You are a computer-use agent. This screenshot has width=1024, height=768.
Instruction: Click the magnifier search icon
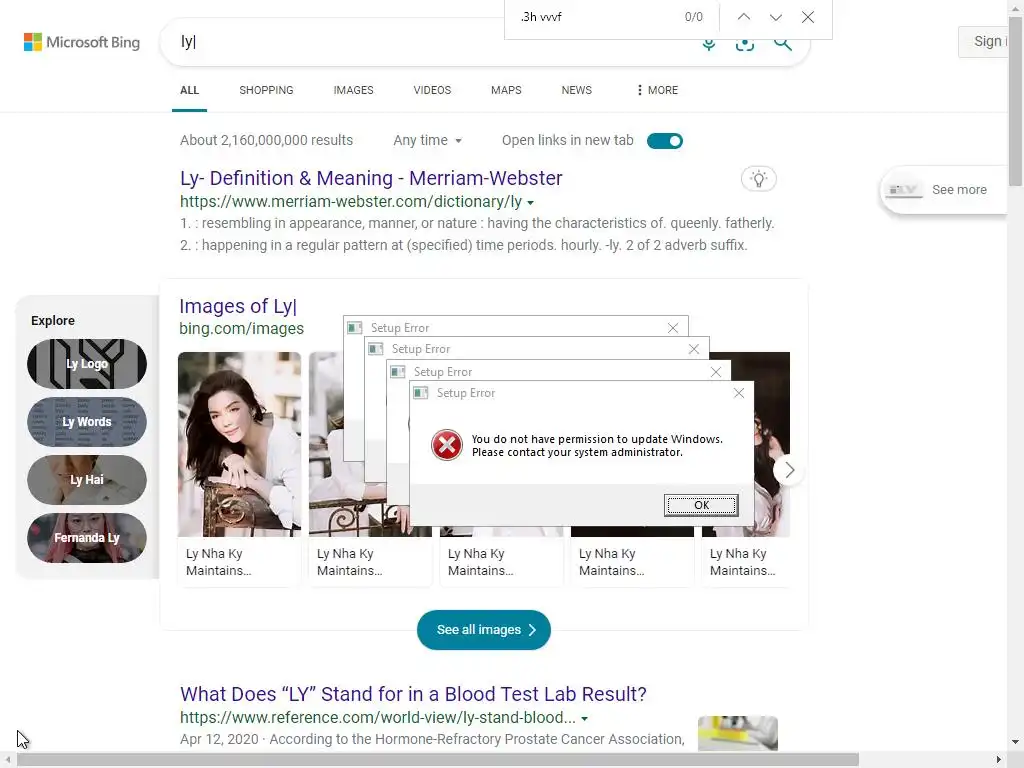(x=782, y=44)
